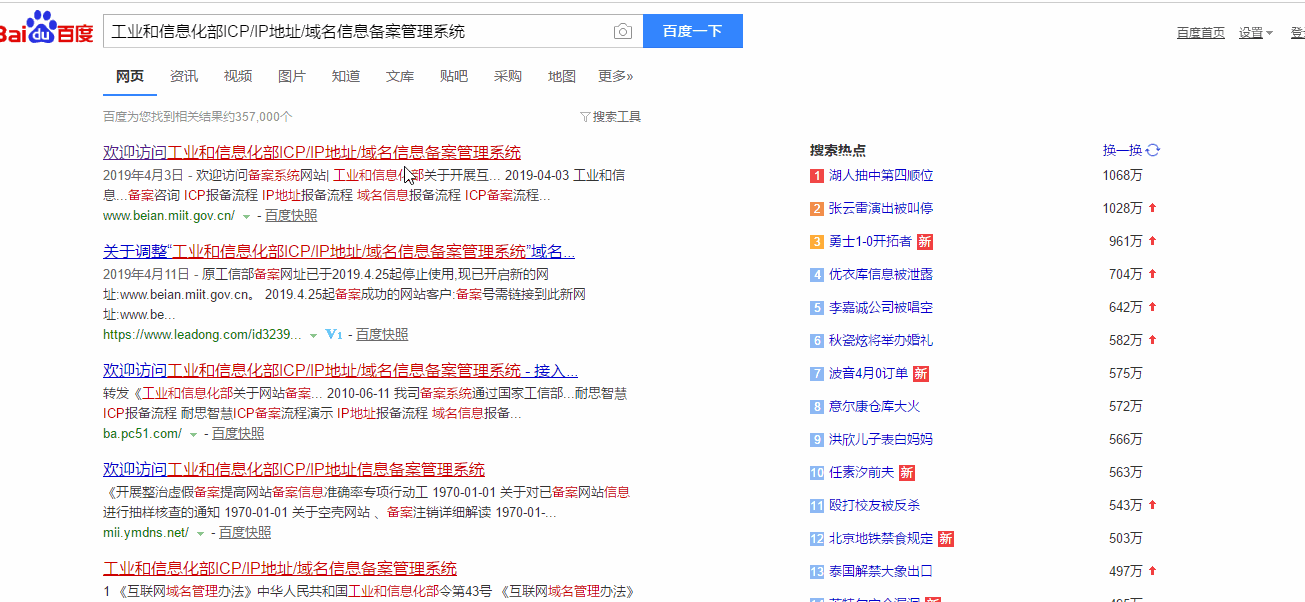Screen dimensions: 1305x602
Task: Open fifth result 工业和信息化部ICP/IP地址/域名信息备案管理系统
Action: 280,568
